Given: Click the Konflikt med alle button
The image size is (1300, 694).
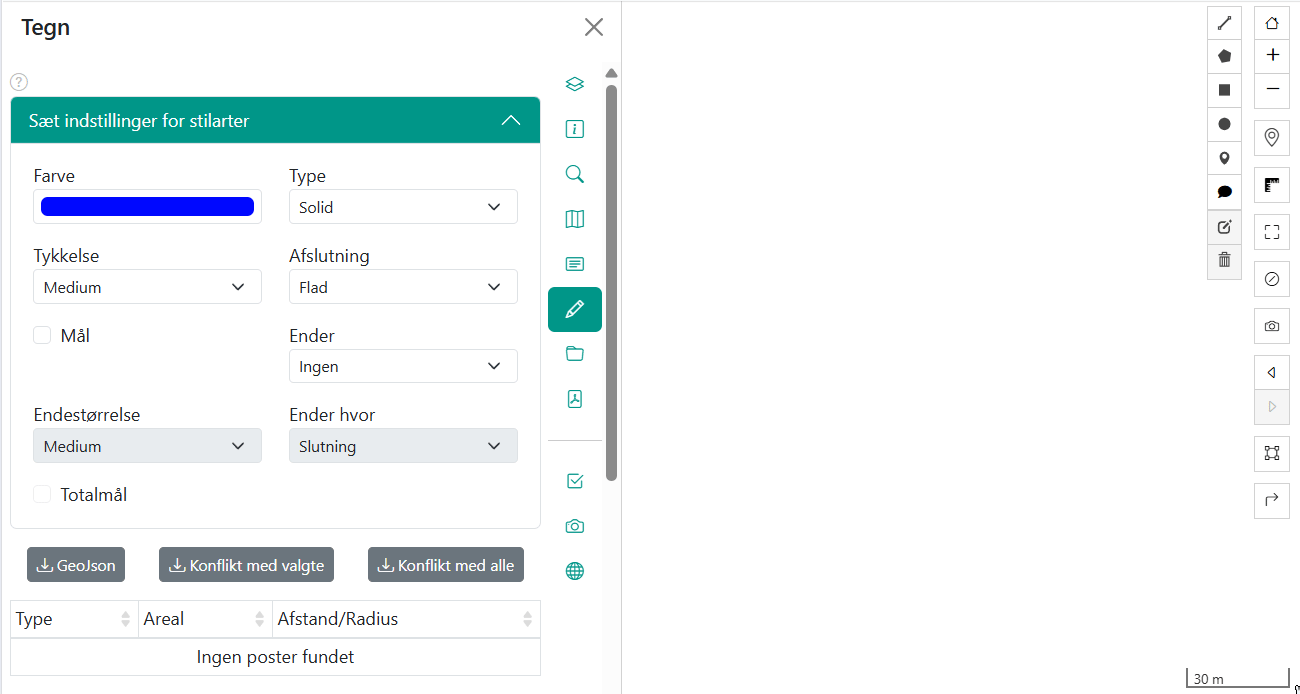Looking at the screenshot, I should coord(445,565).
